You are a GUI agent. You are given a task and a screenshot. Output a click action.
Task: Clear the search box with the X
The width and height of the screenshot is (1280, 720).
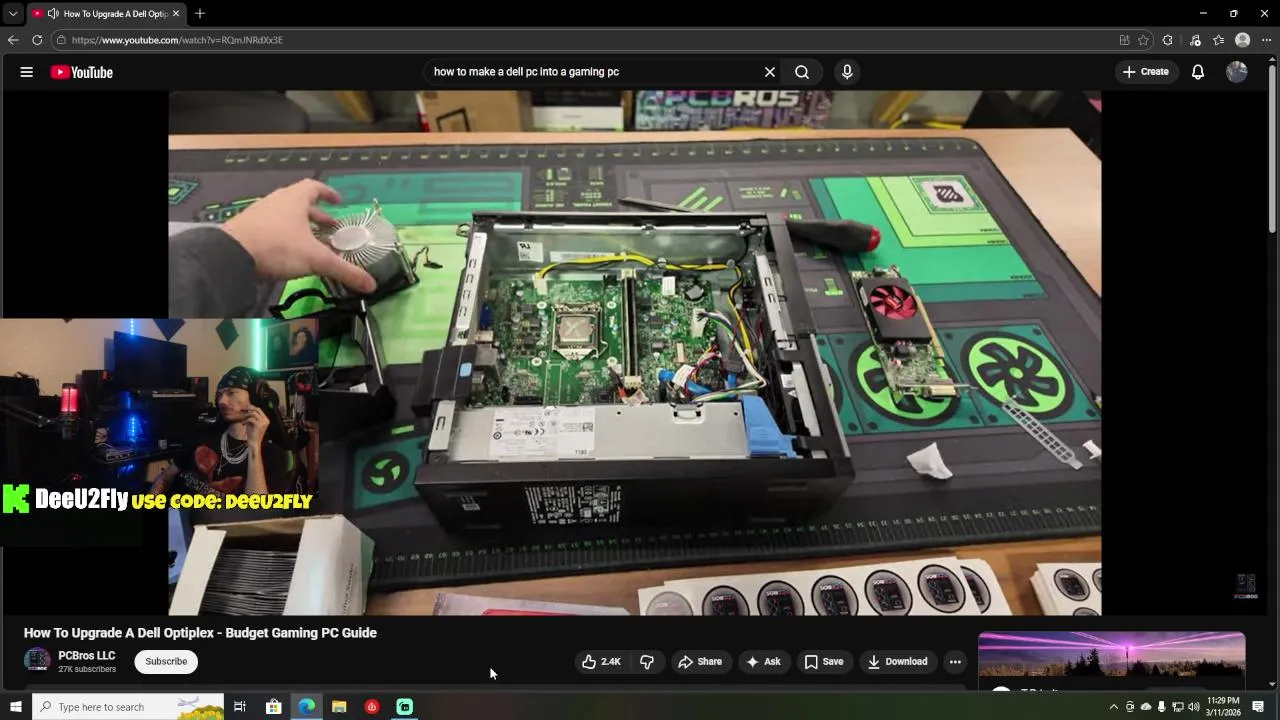tap(770, 72)
